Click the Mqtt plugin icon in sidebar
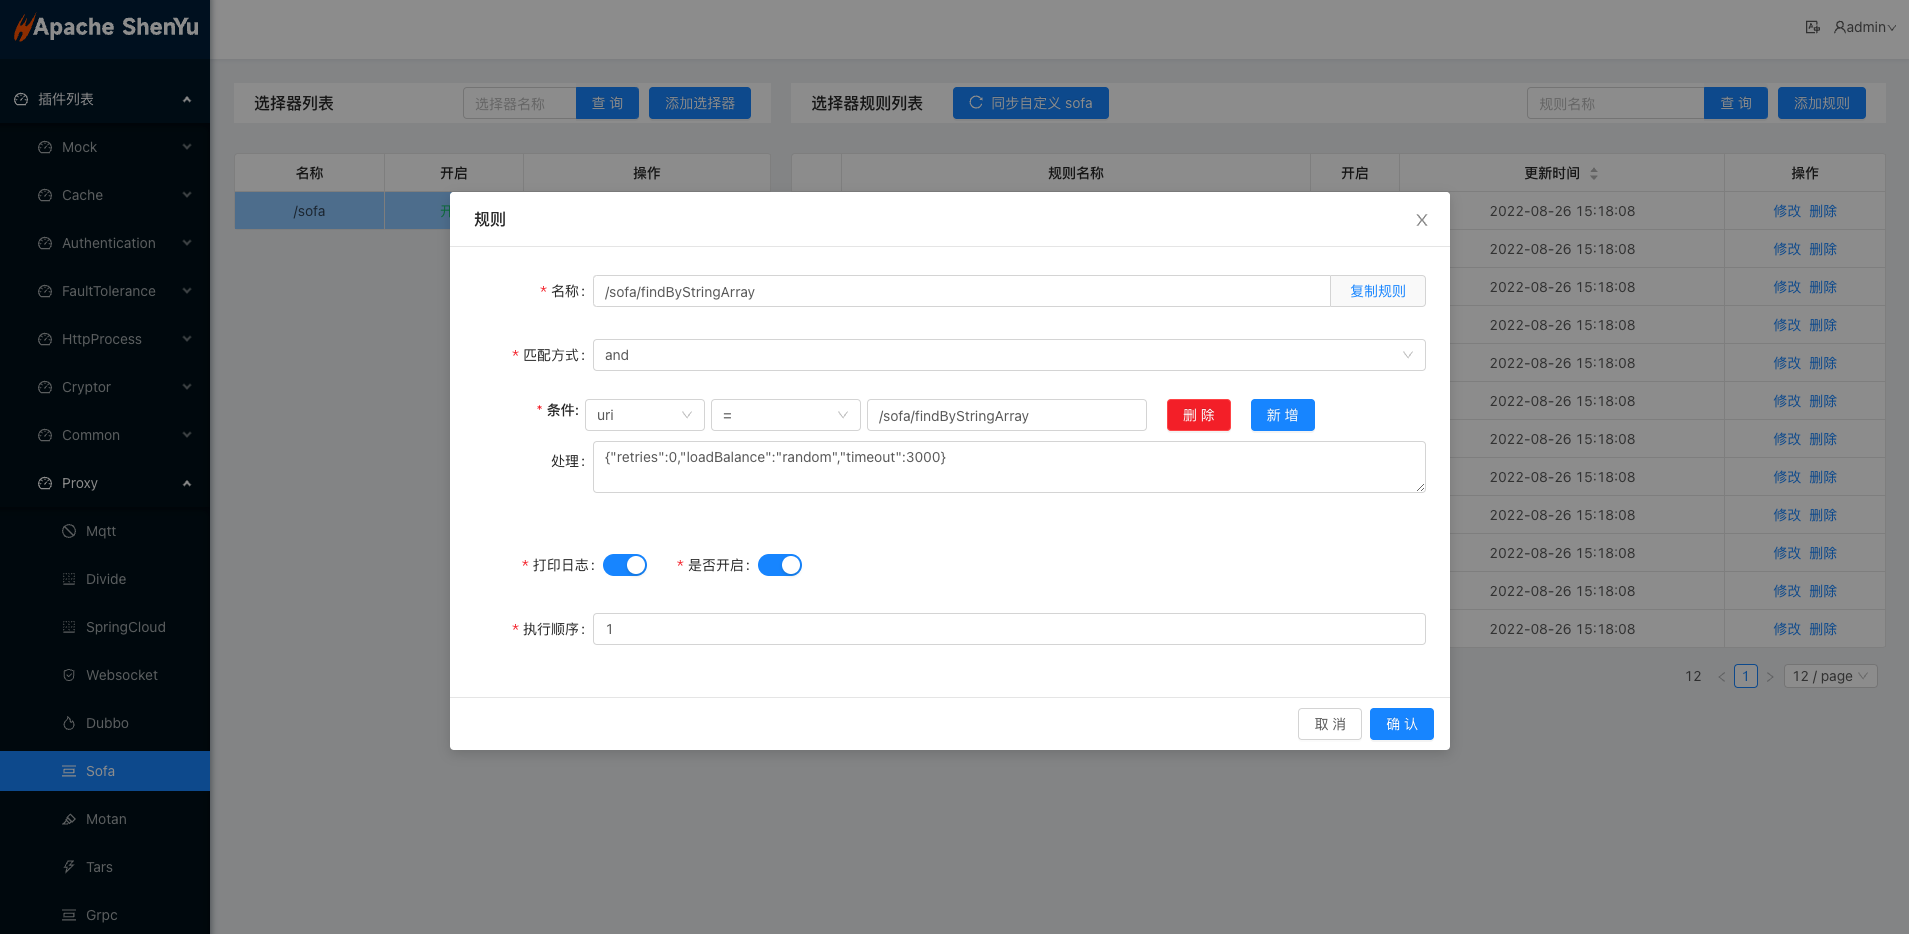The width and height of the screenshot is (1909, 934). (x=69, y=531)
